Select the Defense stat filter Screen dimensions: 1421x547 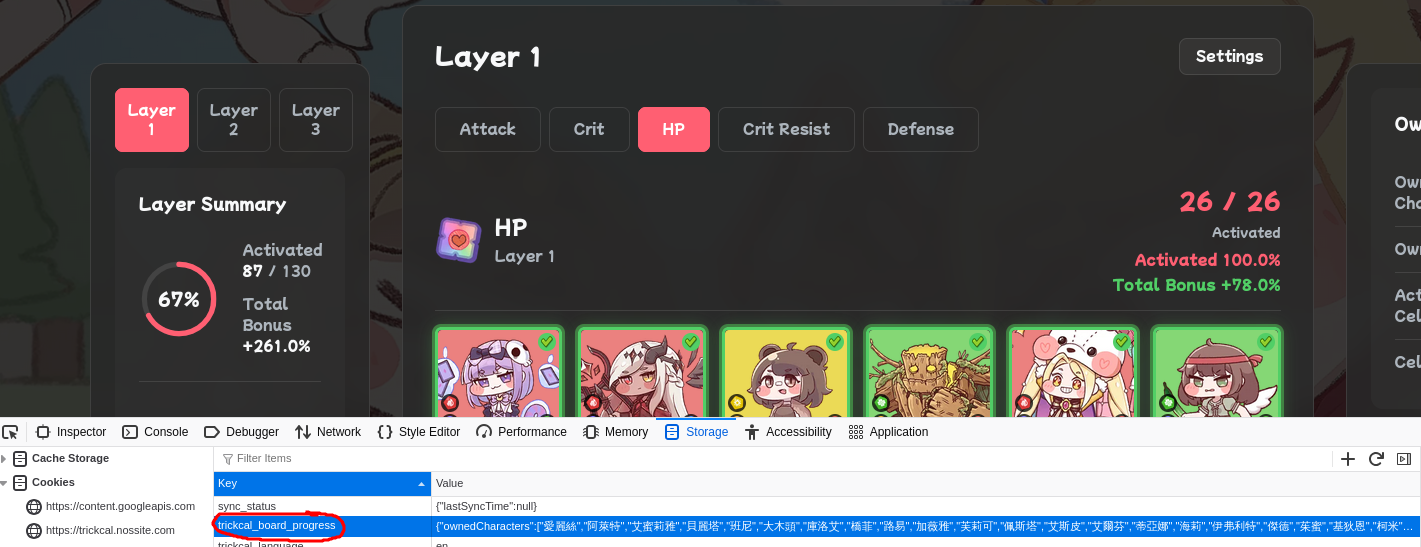pos(920,129)
